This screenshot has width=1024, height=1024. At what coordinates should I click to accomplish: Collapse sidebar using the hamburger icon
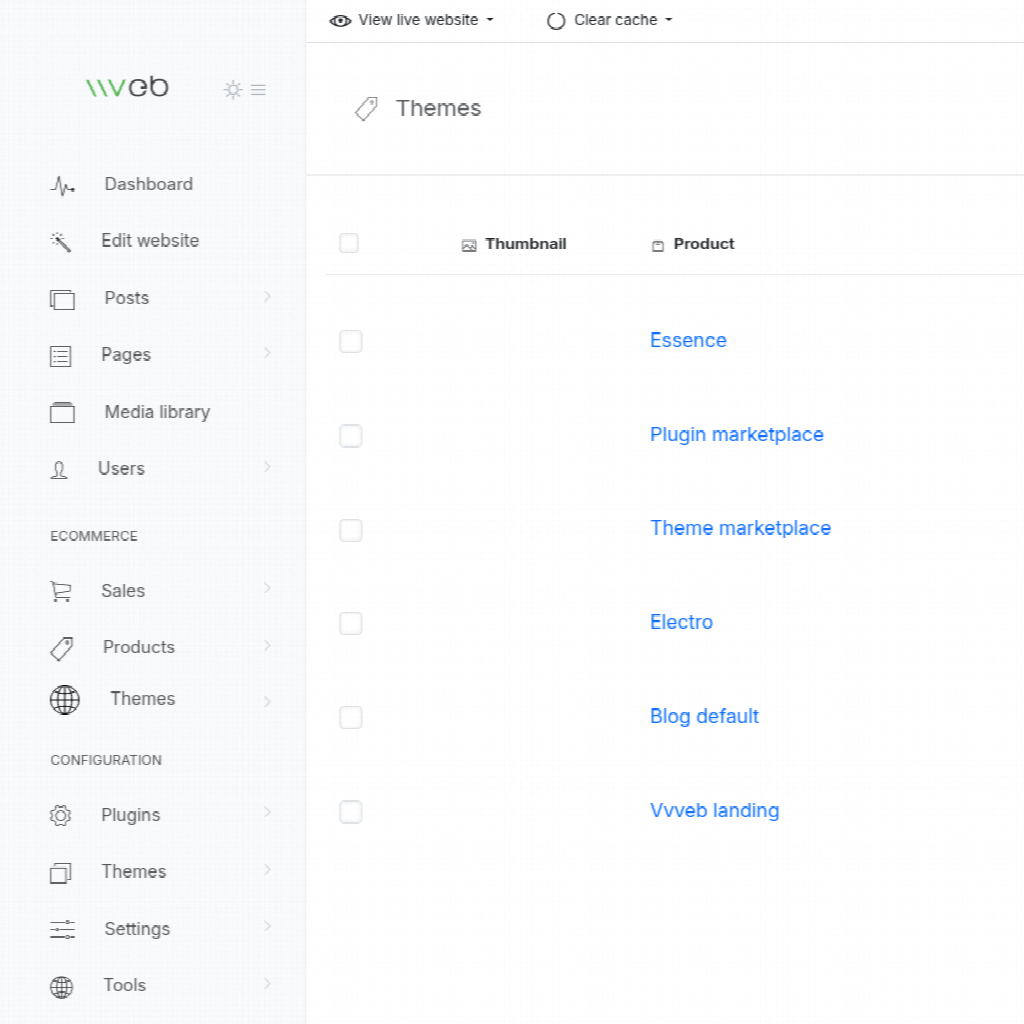tap(258, 90)
